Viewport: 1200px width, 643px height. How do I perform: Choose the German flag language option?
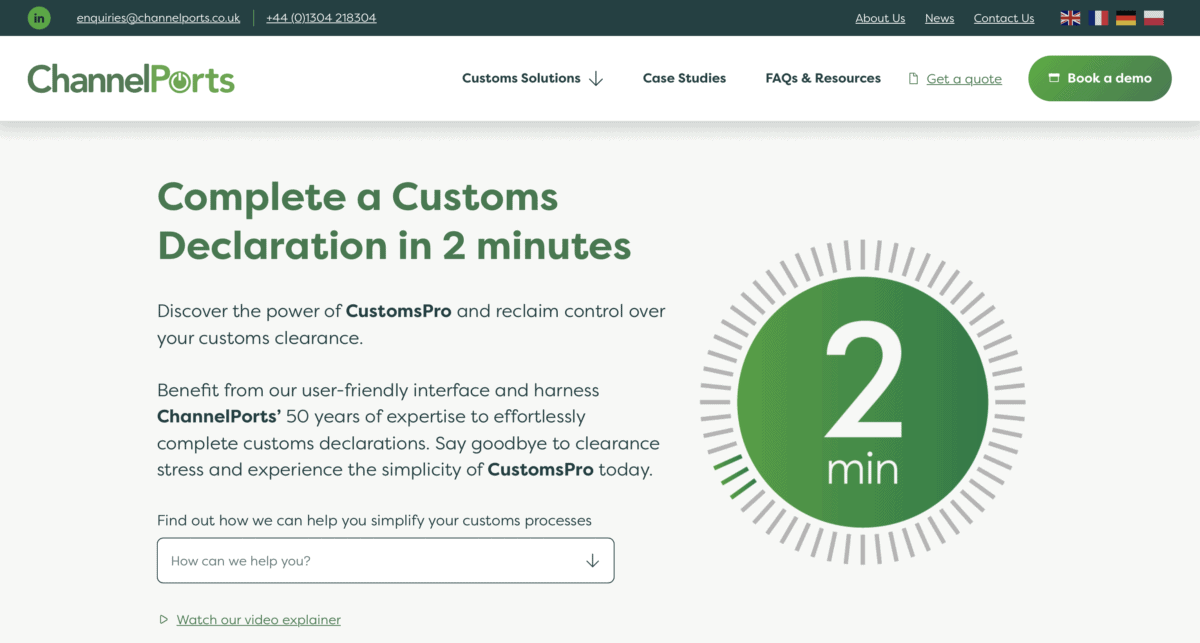[1126, 18]
